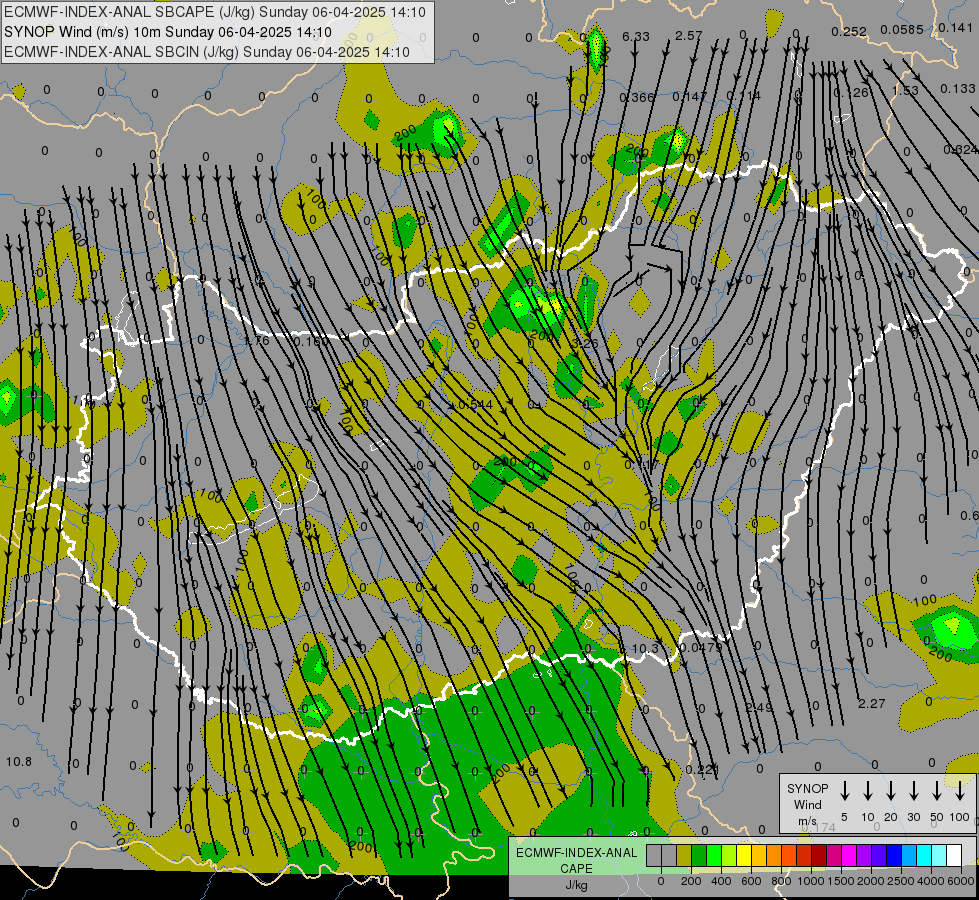Click the 10.8 value on the map
Screen dimensions: 979x900
[x=19, y=761]
